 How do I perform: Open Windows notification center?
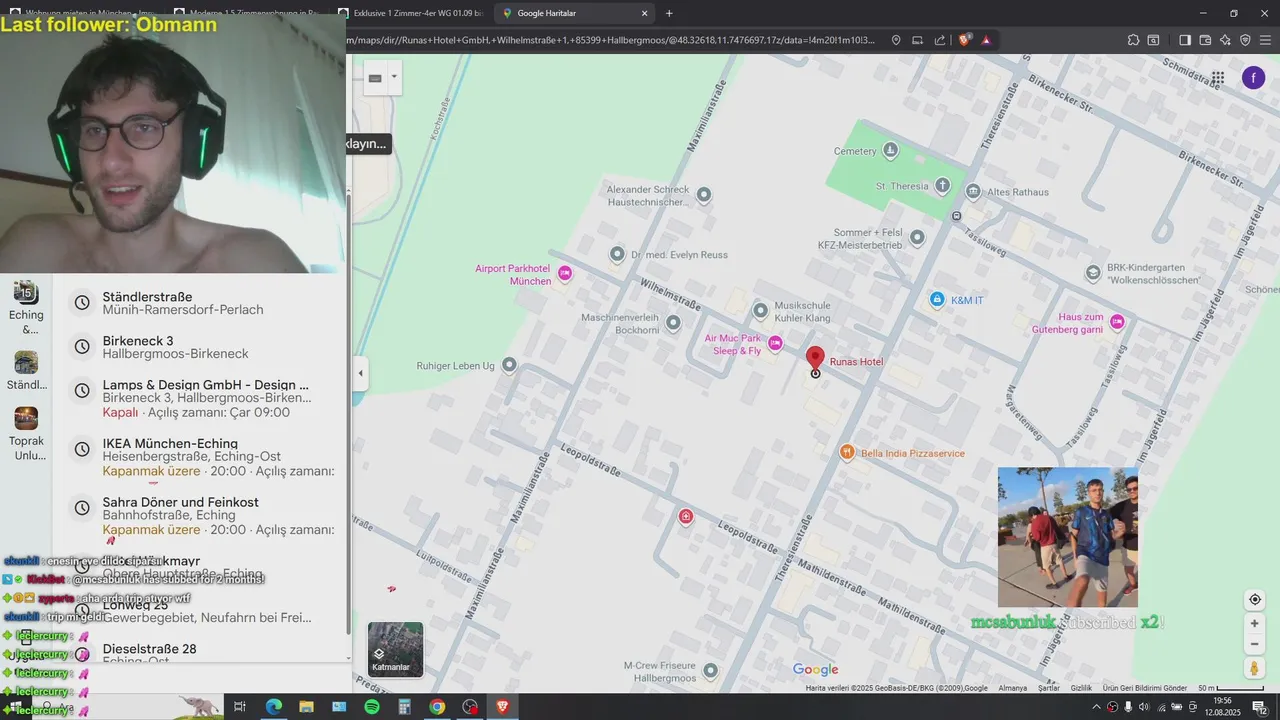coord(1260,707)
